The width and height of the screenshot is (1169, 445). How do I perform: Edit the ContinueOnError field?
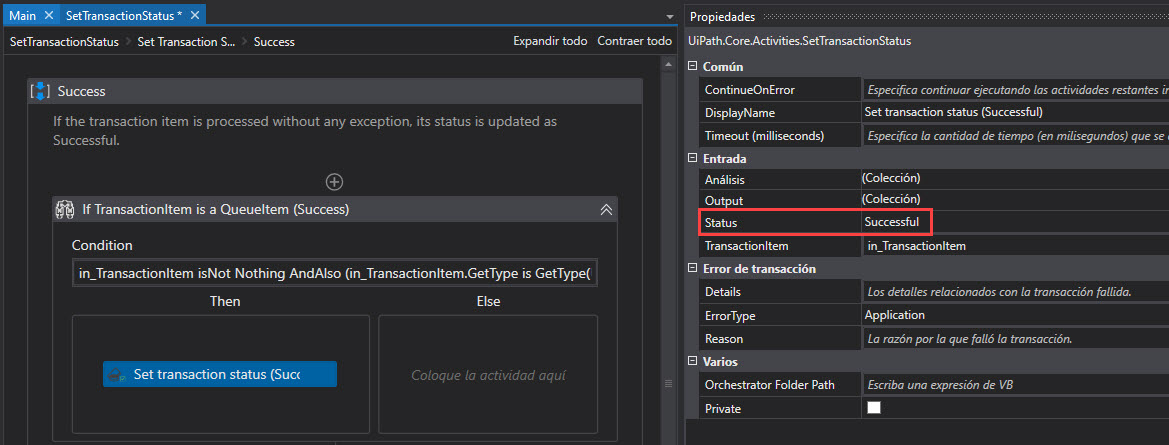pos(1015,90)
